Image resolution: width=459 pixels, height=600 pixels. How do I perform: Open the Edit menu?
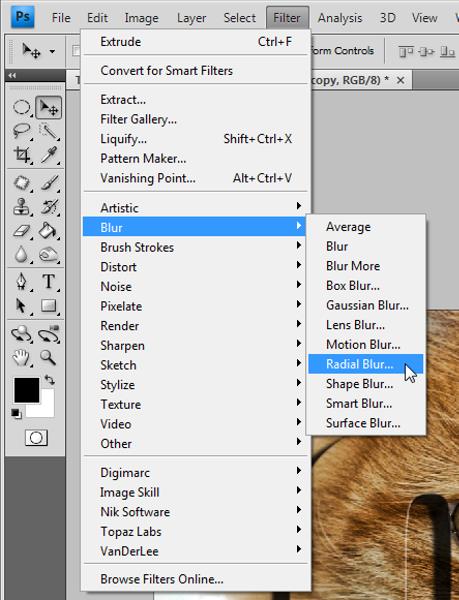[97, 18]
